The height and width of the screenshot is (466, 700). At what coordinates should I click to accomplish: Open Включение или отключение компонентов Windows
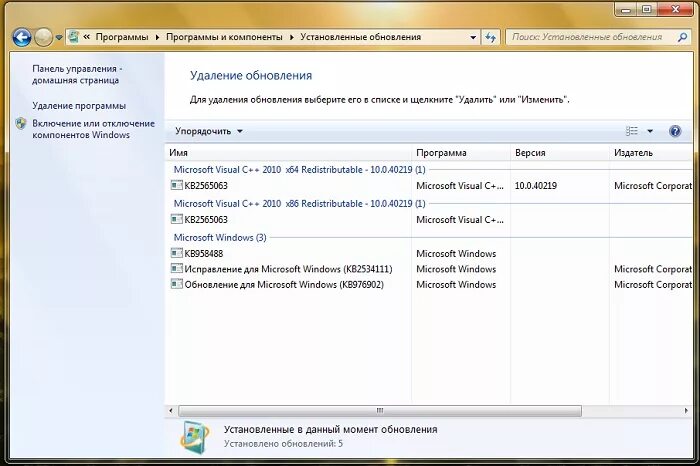coord(93,129)
